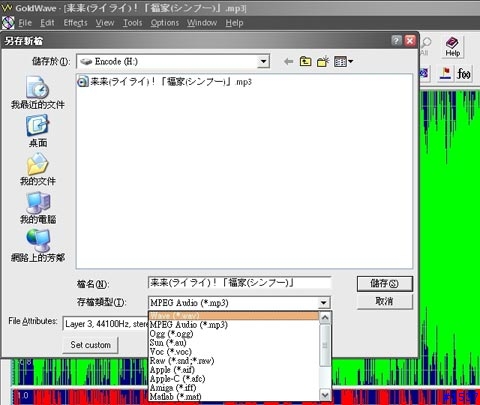Select MPEG Audio (*.mp3) in list

tap(234, 324)
